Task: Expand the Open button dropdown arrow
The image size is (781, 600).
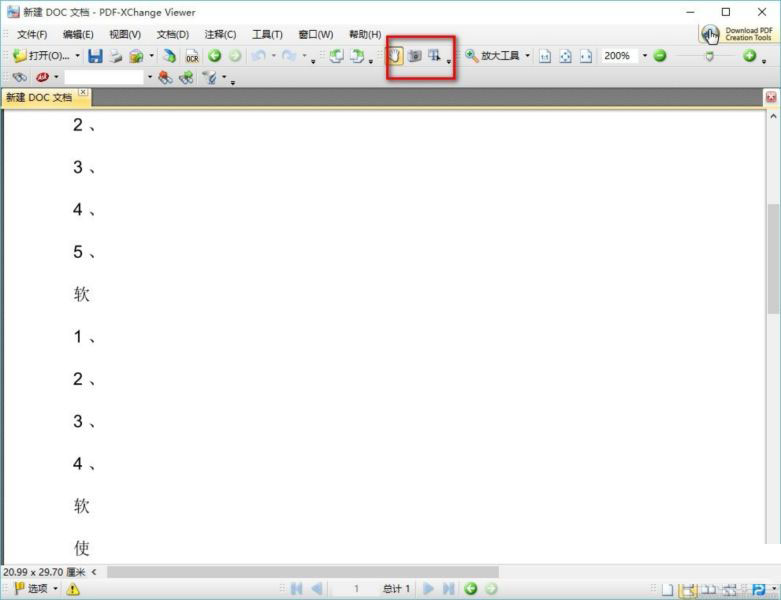Action: [x=78, y=56]
